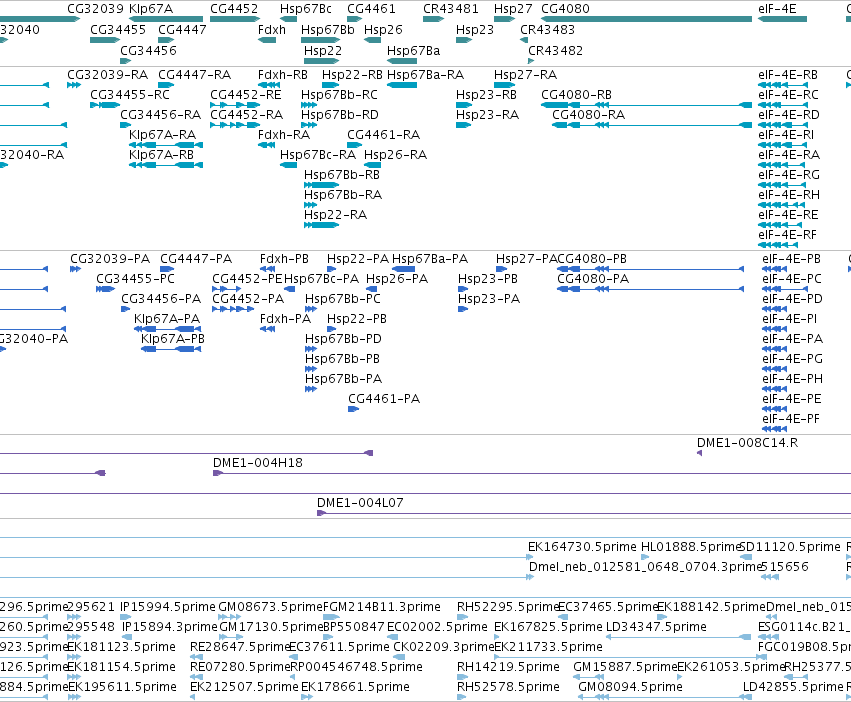The image size is (851, 702).
Task: Click the Hsp27 gene label
Action: 513,9
